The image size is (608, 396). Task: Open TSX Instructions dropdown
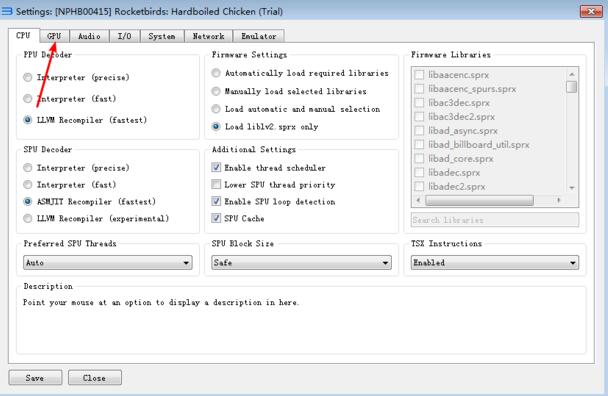[x=495, y=263]
